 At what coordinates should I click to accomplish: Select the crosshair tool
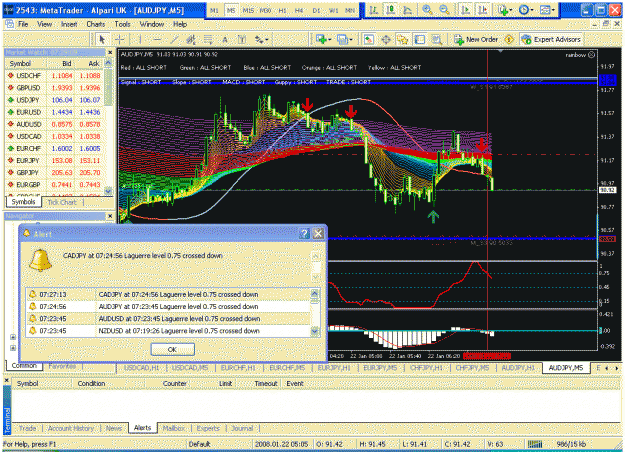coord(119,39)
